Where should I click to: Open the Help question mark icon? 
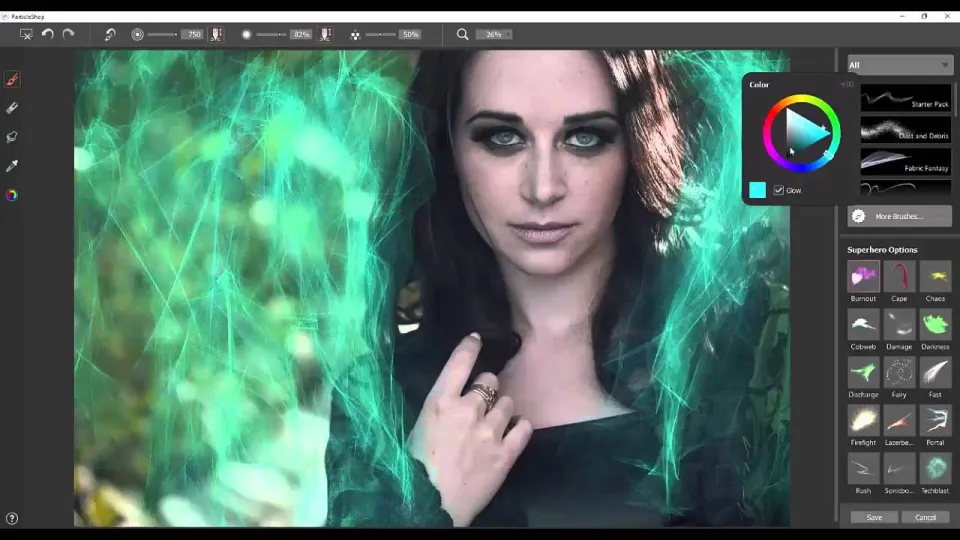pyautogui.click(x=12, y=519)
